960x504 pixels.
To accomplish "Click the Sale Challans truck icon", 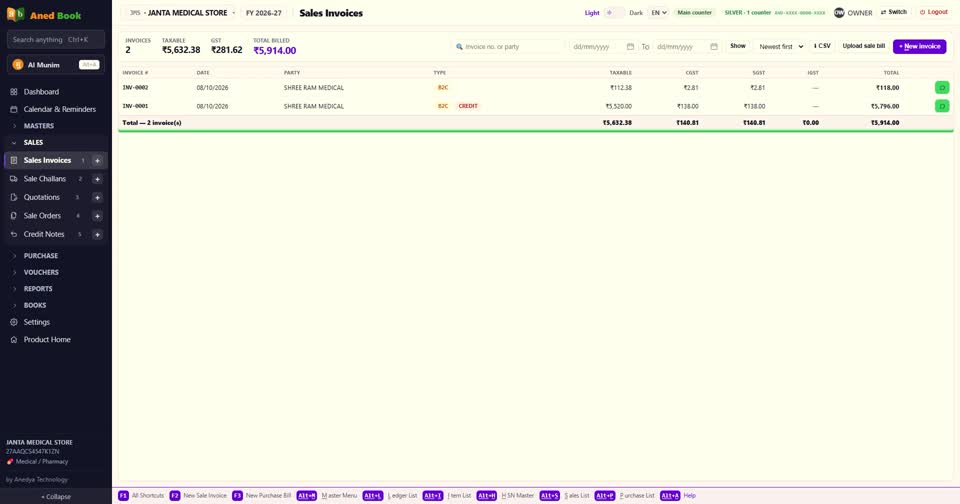I will click(13, 179).
